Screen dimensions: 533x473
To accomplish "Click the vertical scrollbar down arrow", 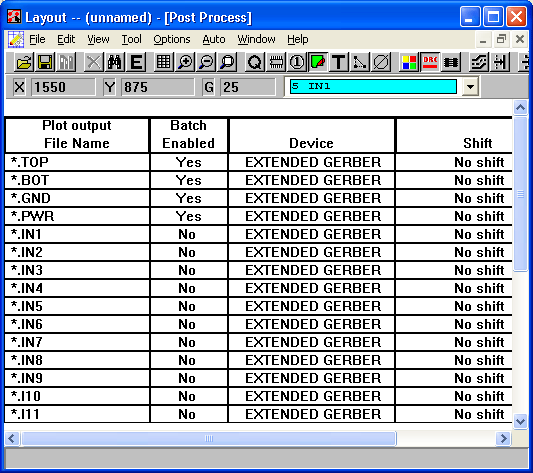I will point(520,422).
